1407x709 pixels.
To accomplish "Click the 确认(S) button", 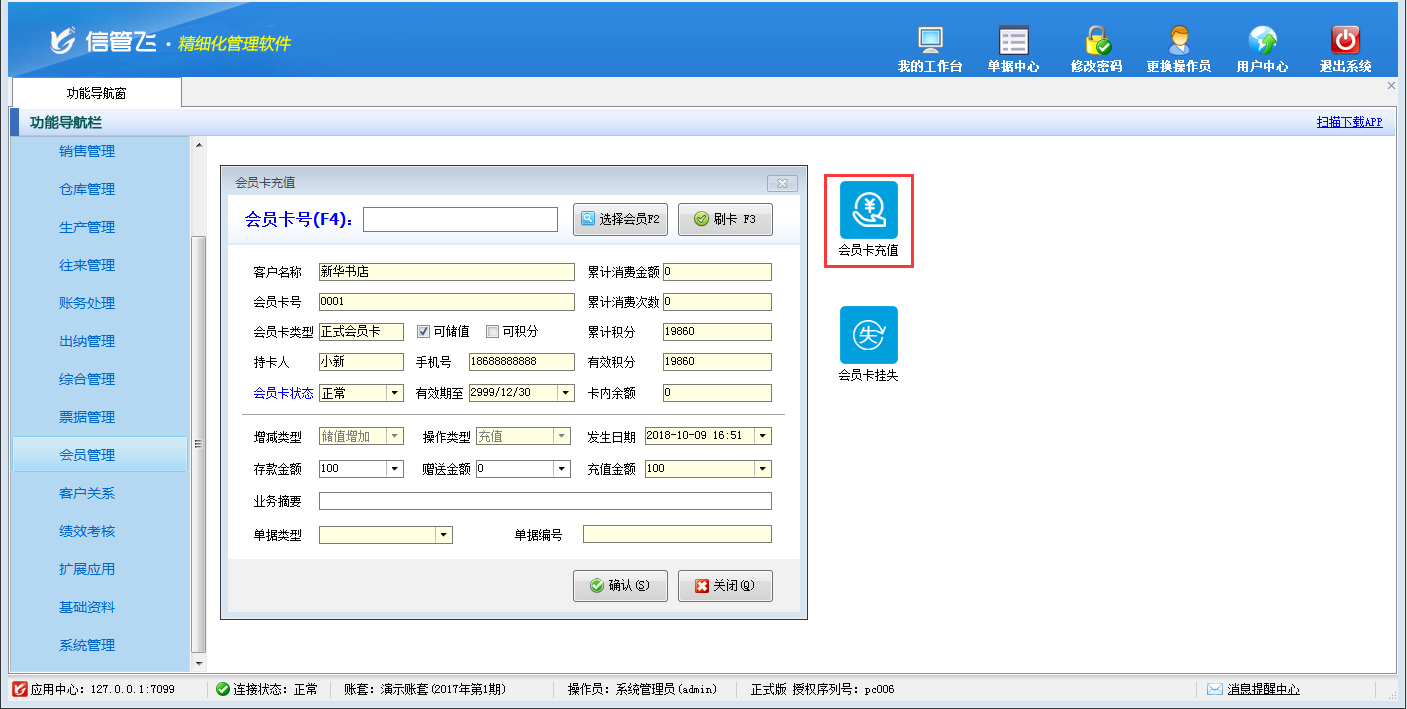I will click(x=620, y=586).
